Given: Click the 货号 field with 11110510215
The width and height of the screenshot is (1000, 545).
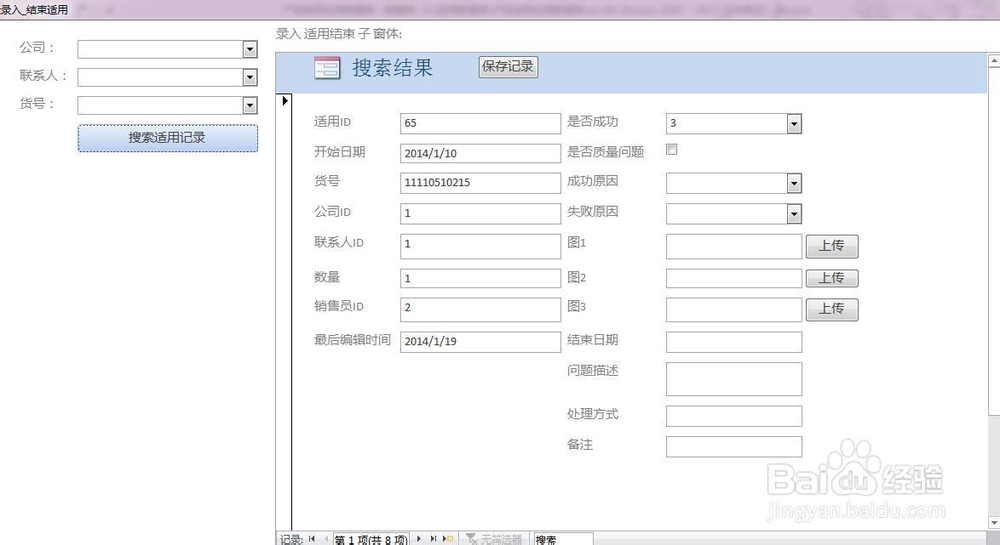Looking at the screenshot, I should 480,183.
